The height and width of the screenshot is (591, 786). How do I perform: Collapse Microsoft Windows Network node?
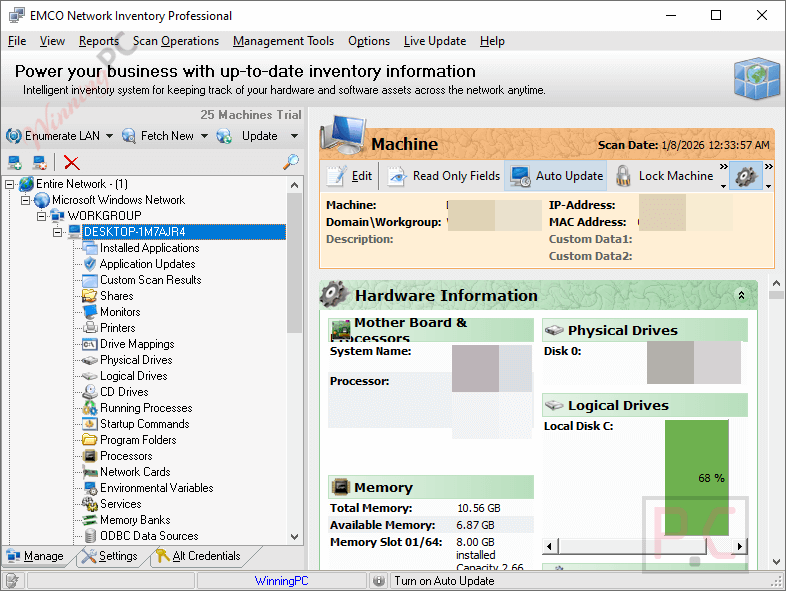pyautogui.click(x=26, y=201)
